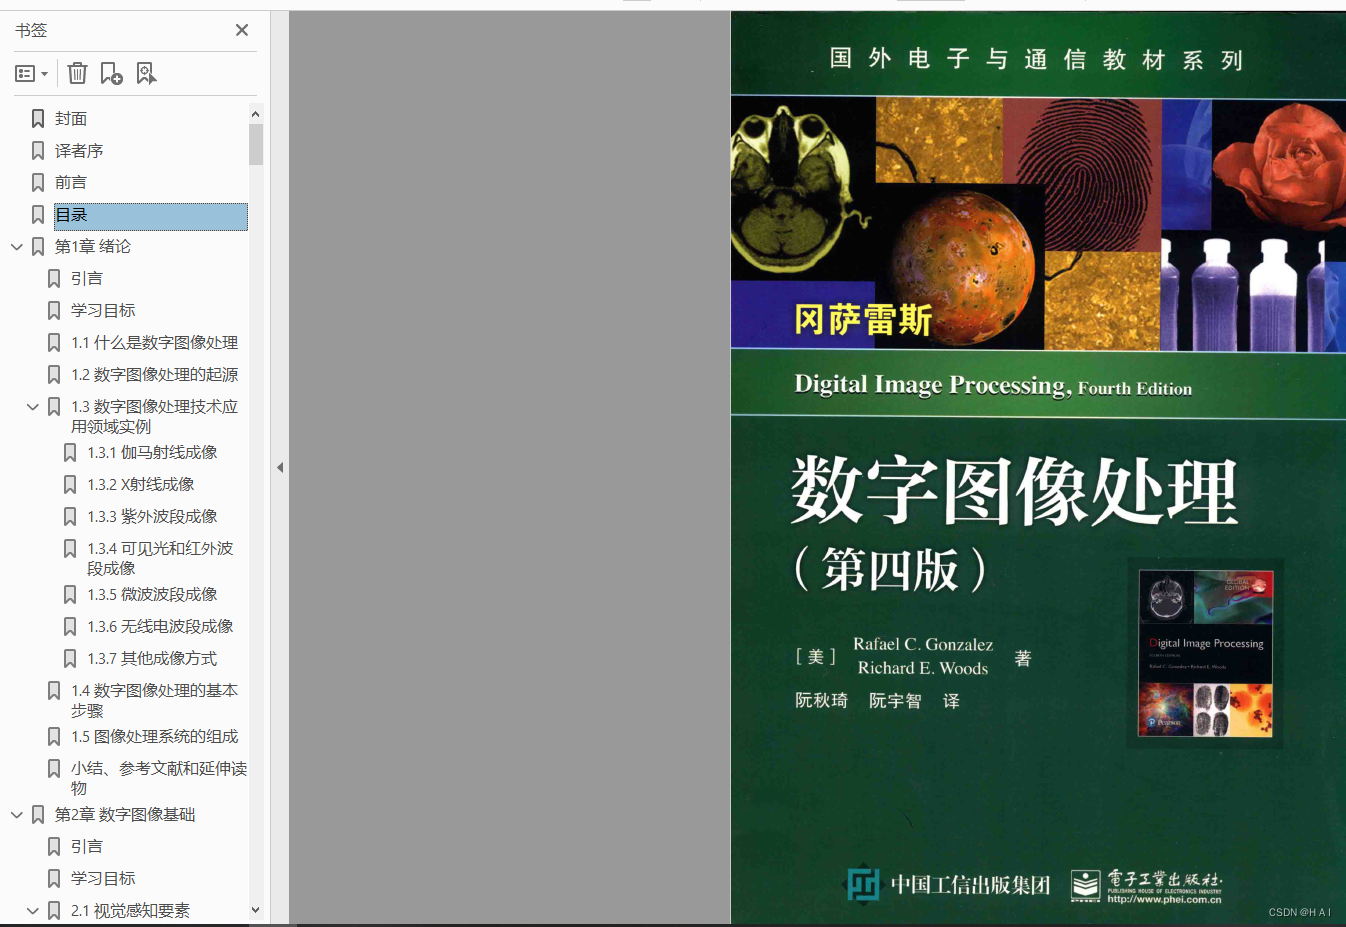Click bookmark icon next to 1.2 数字图像处理的起源
1346x927 pixels.
coord(54,375)
